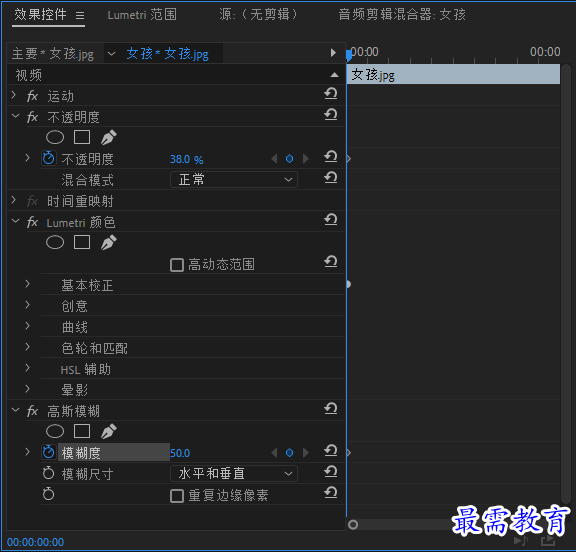Go to previous 不透明度 keyframe
The height and width of the screenshot is (552, 576).
274,159
